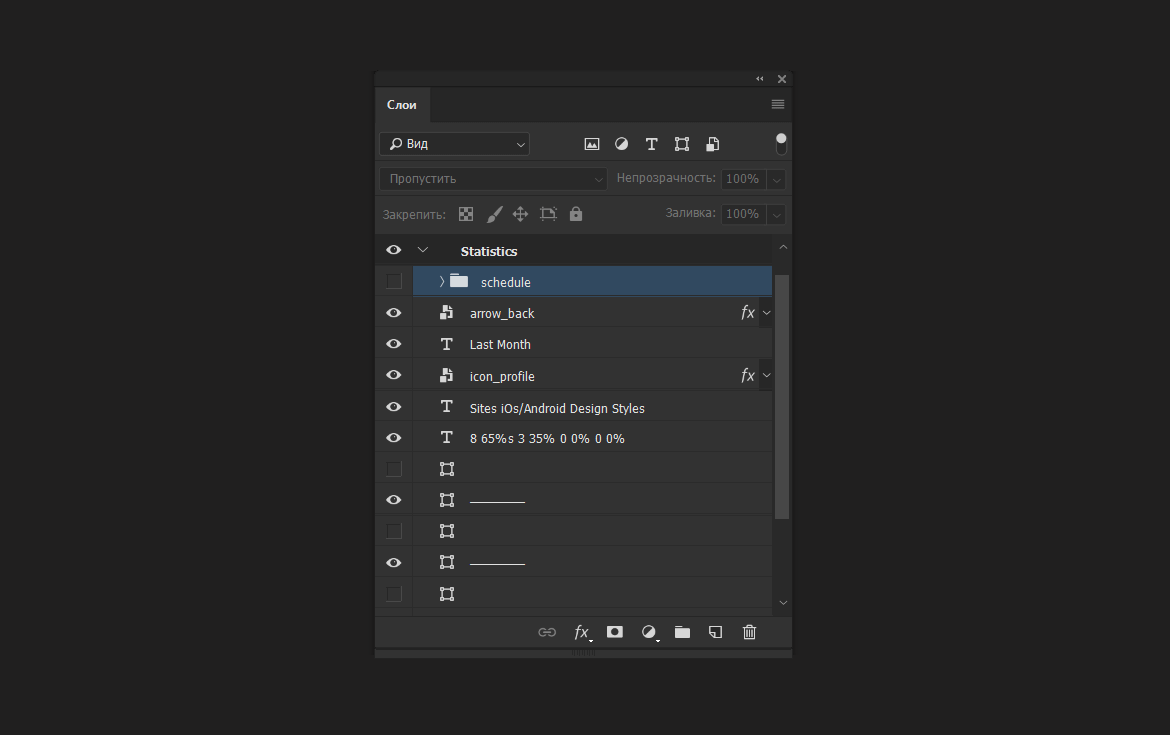Click the scroll up arrow of layers list
1170x735 pixels.
[783, 247]
